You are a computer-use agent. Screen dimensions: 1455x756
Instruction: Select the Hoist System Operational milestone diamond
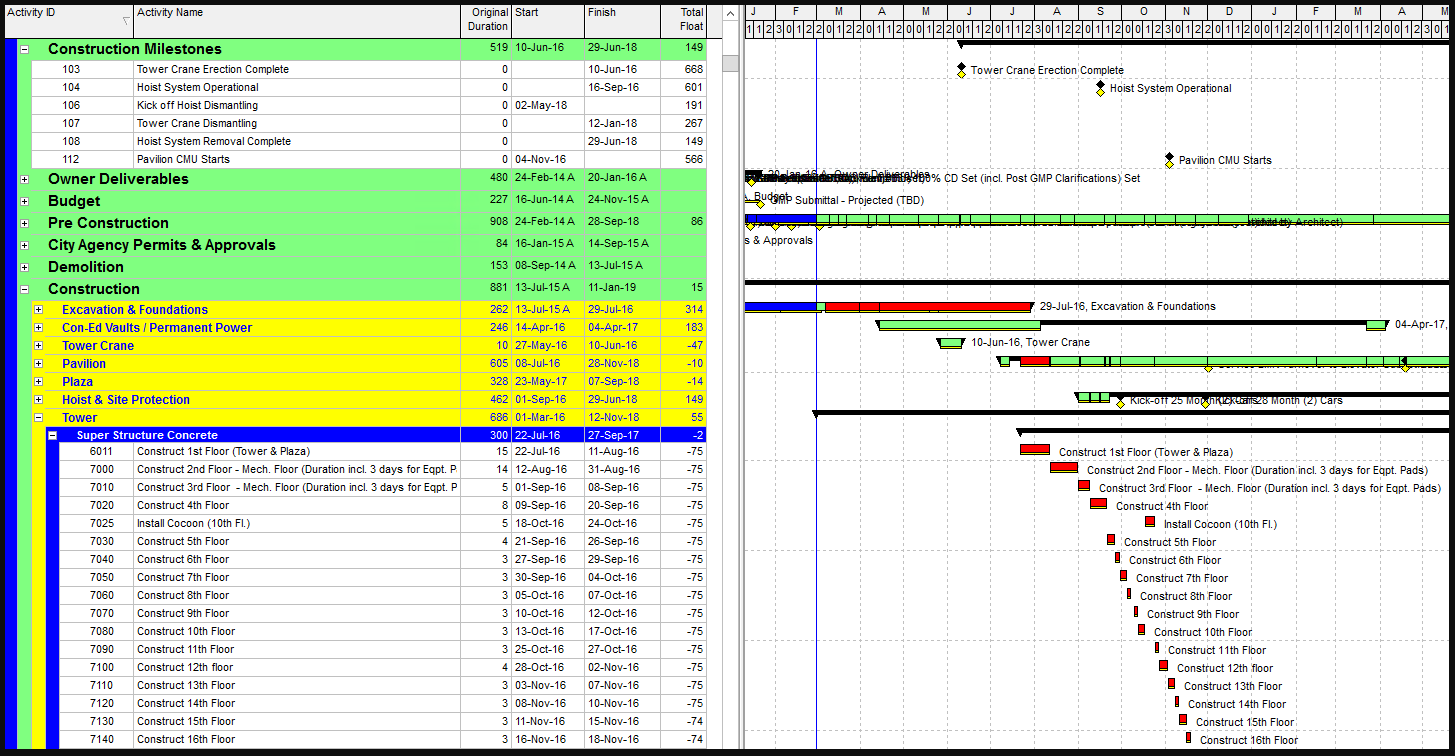(x=1100, y=89)
